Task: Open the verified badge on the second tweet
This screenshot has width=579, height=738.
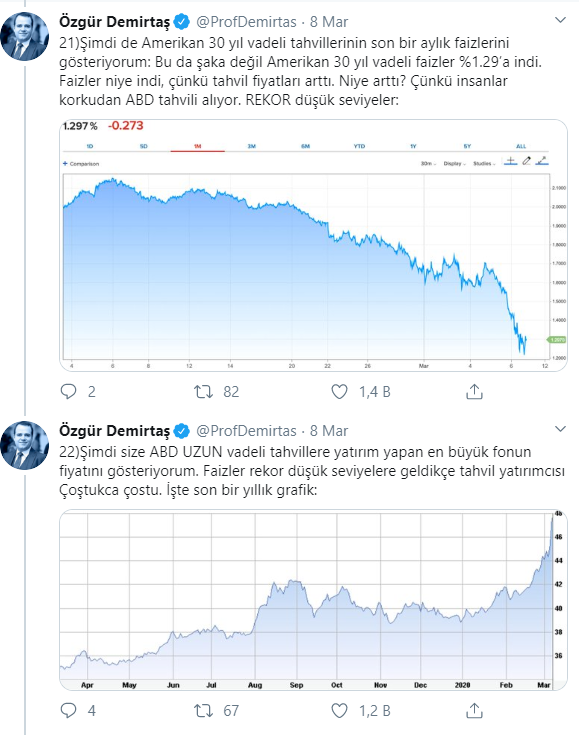Action: pyautogui.click(x=182, y=431)
